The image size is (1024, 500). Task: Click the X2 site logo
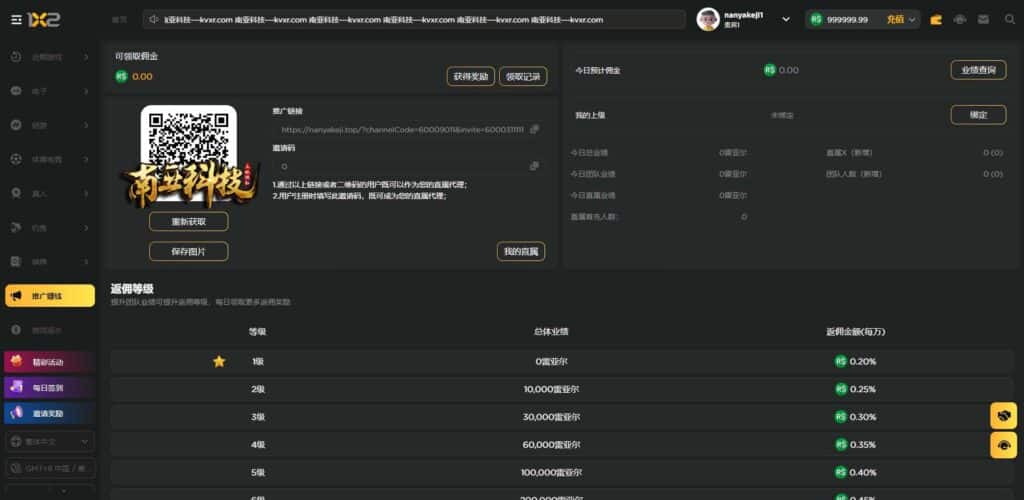pyautogui.click(x=44, y=20)
